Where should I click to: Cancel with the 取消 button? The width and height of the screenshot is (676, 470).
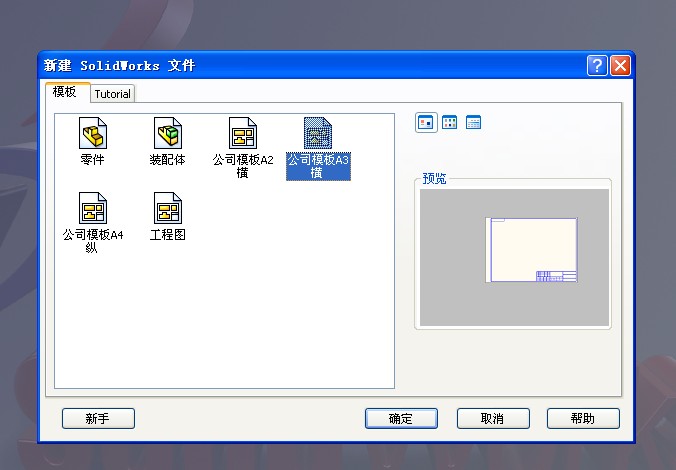coord(493,418)
